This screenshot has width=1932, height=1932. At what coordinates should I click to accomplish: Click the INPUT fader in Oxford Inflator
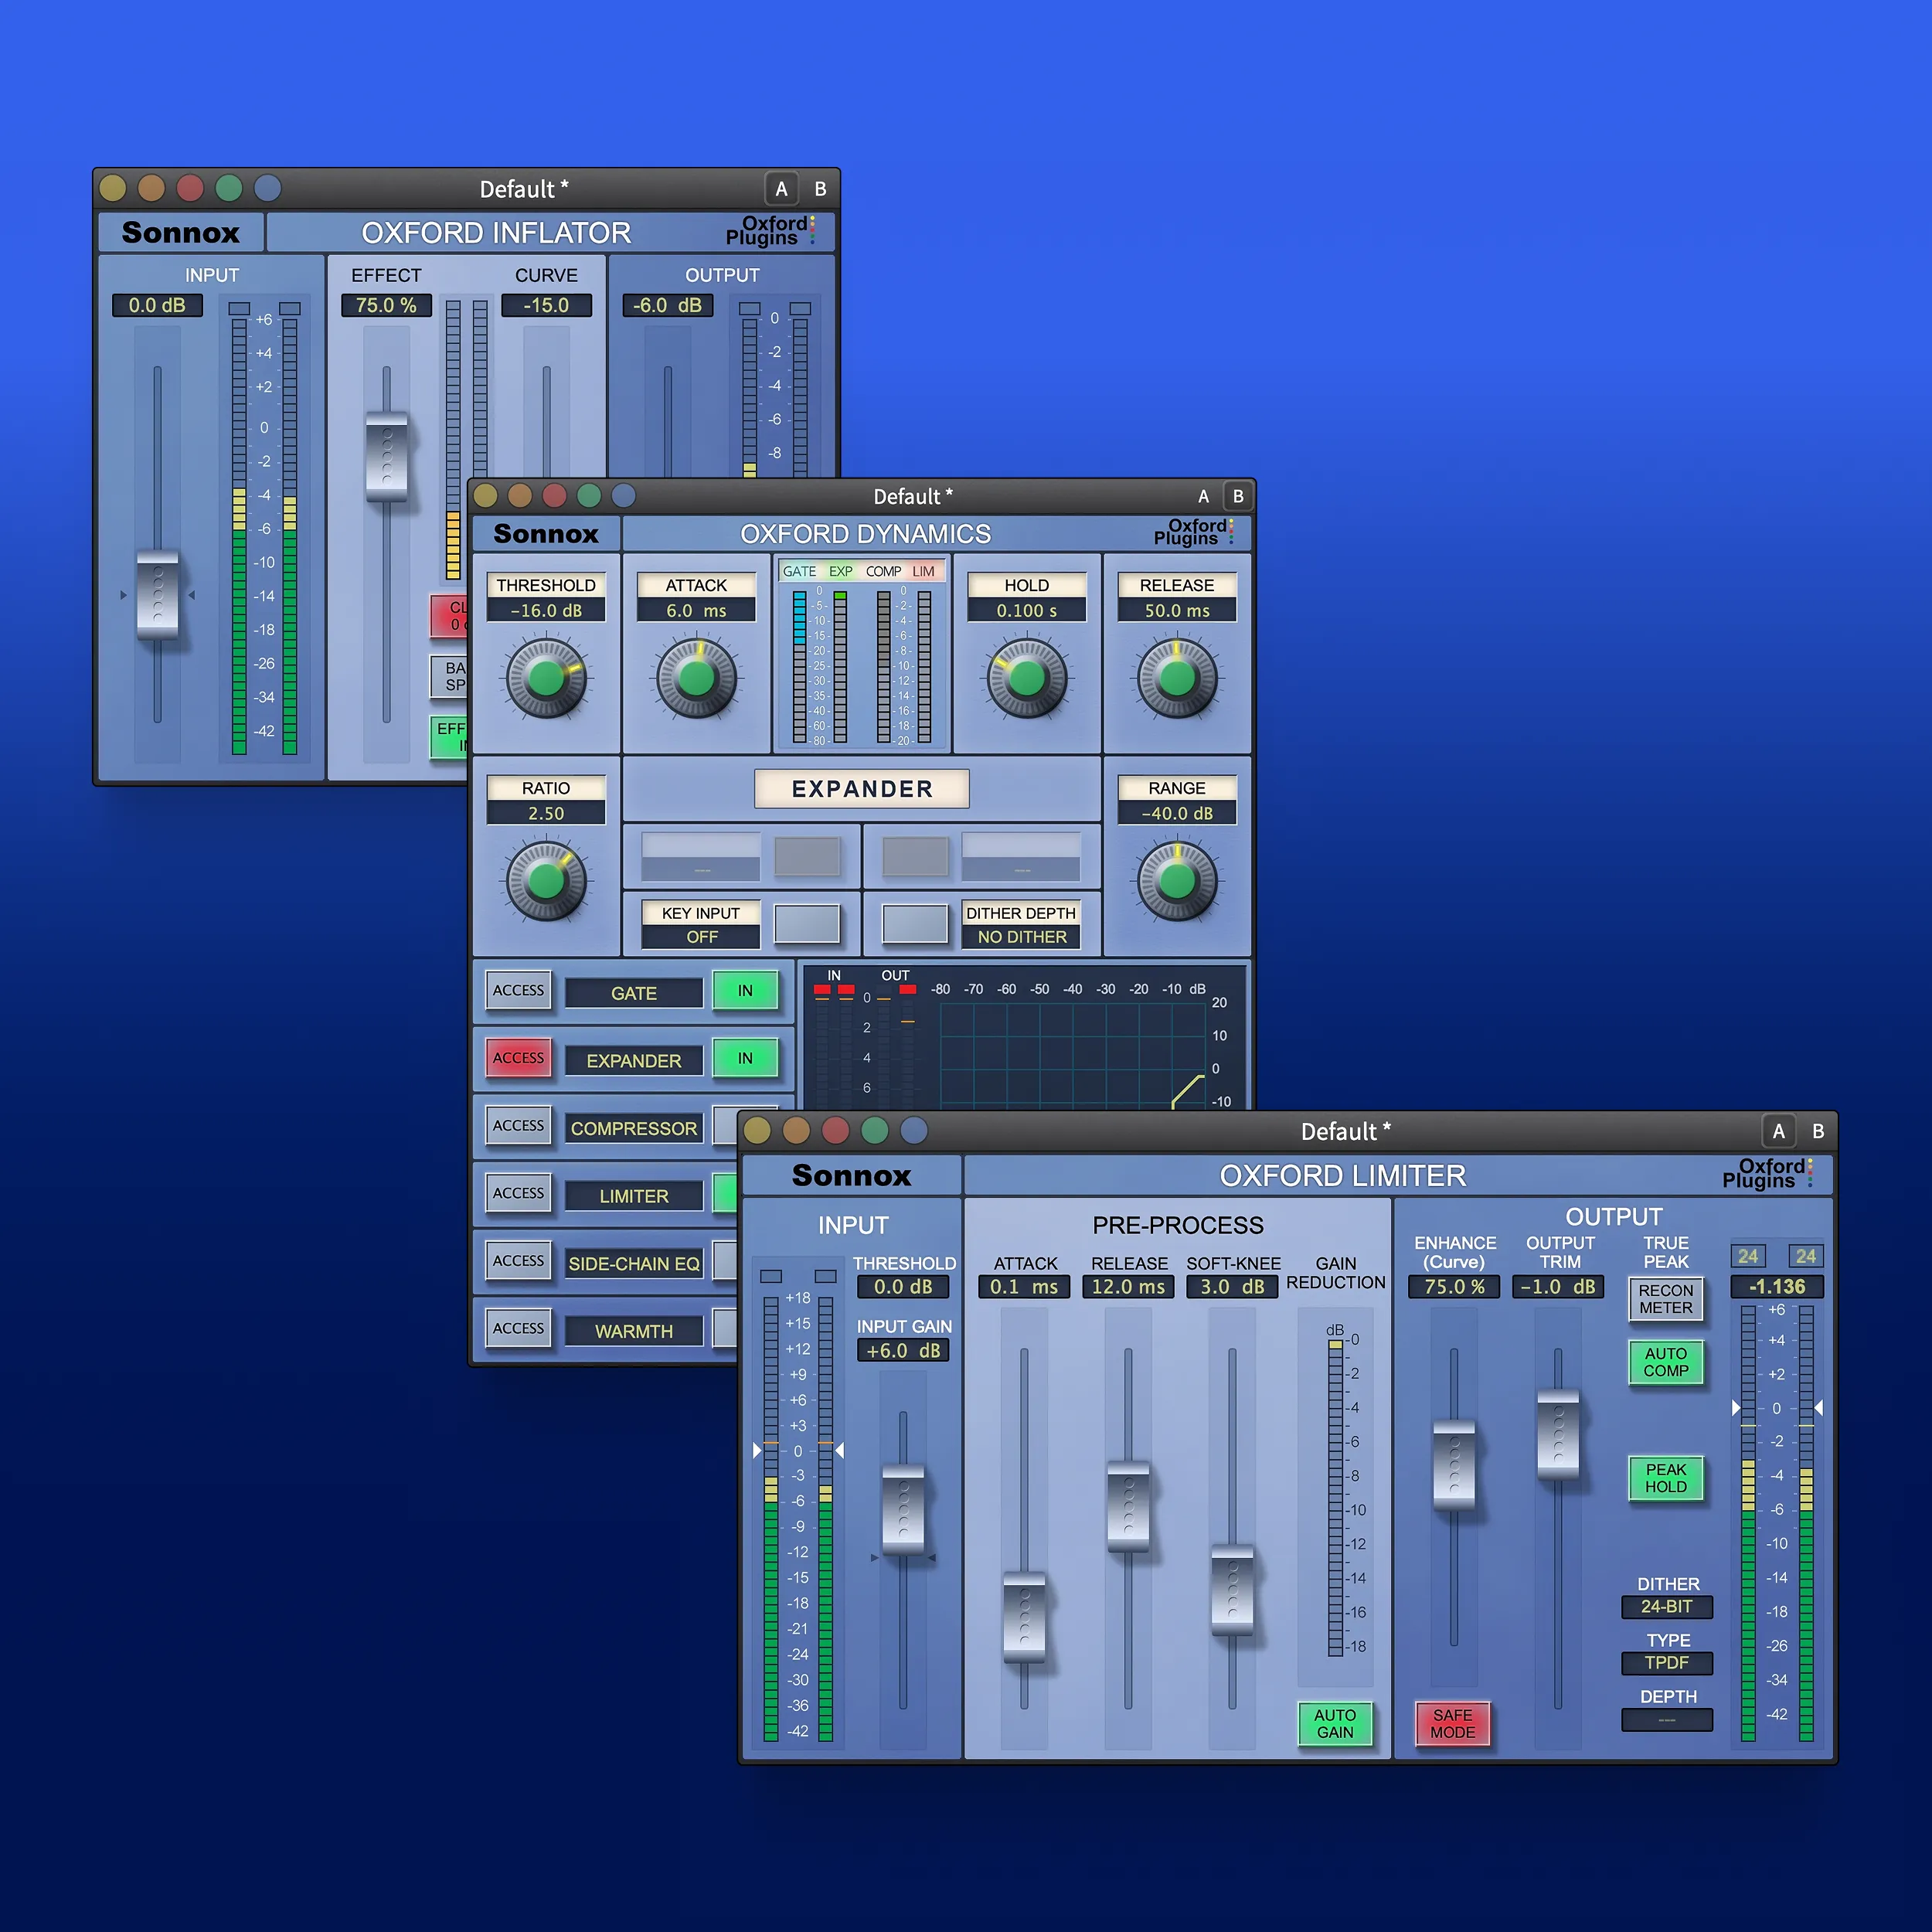point(158,594)
